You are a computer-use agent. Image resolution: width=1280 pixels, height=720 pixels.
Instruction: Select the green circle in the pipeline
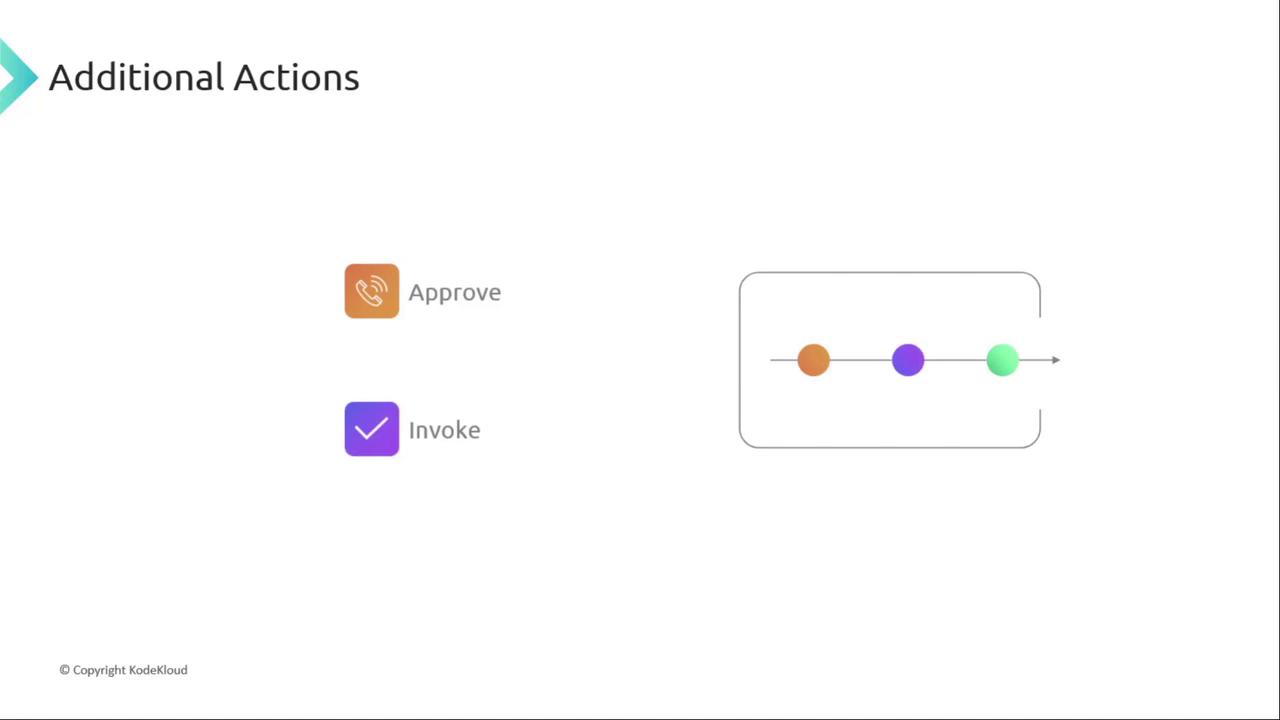click(x=1002, y=360)
